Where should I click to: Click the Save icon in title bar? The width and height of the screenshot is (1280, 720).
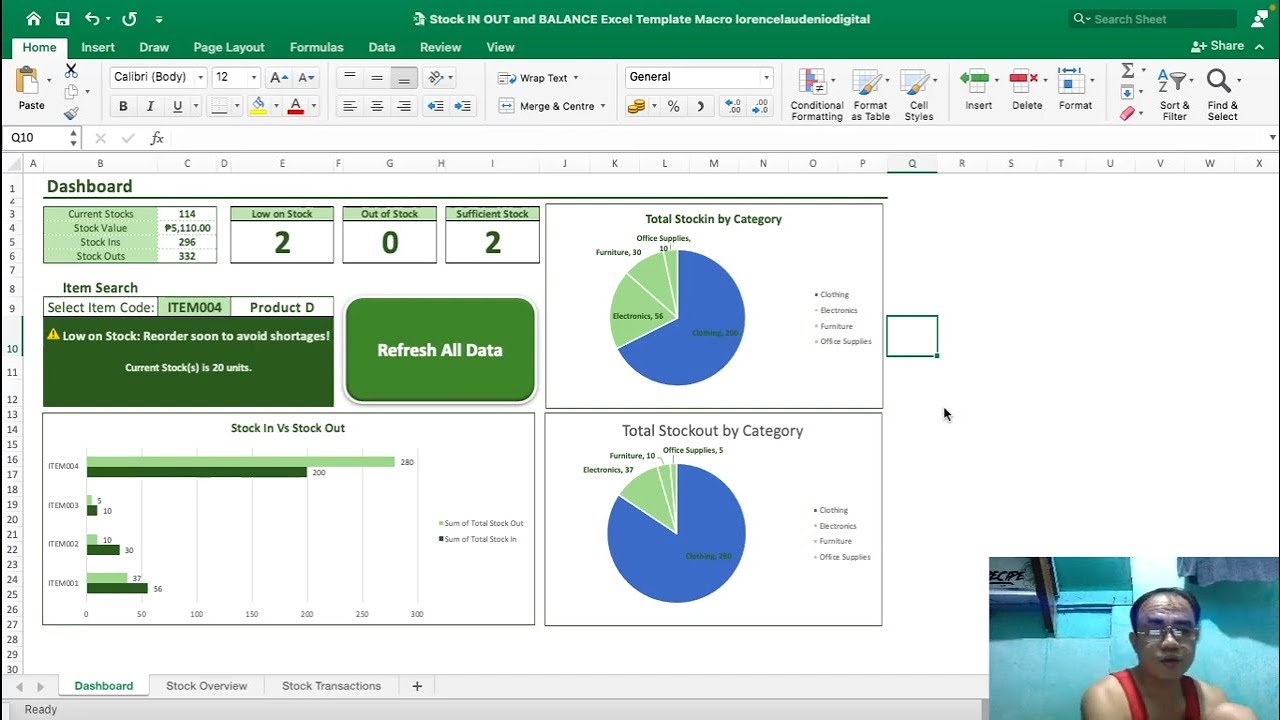[63, 19]
